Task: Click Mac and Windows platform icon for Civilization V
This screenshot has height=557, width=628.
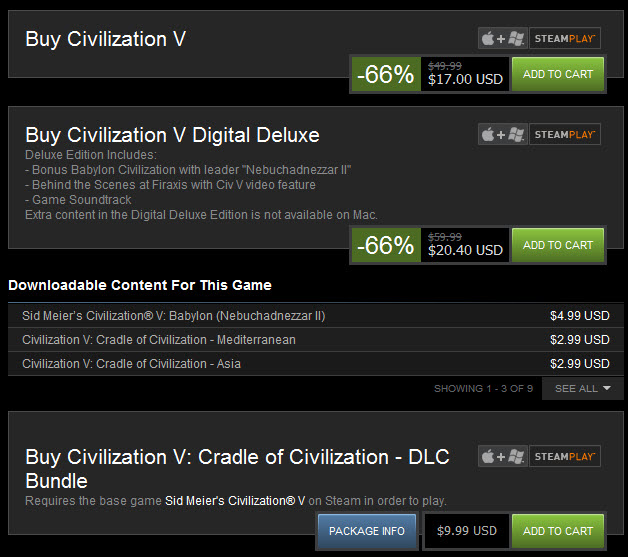Action: click(x=503, y=38)
